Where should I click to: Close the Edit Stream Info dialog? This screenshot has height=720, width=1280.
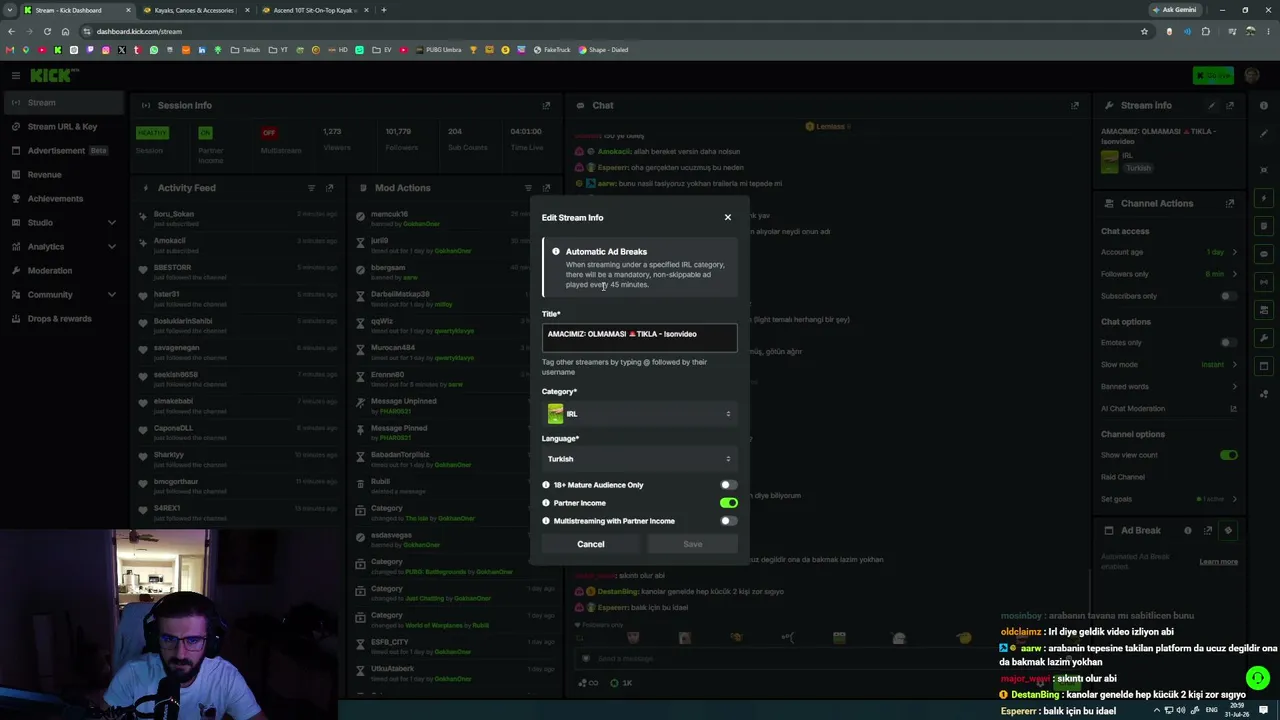[x=727, y=217]
